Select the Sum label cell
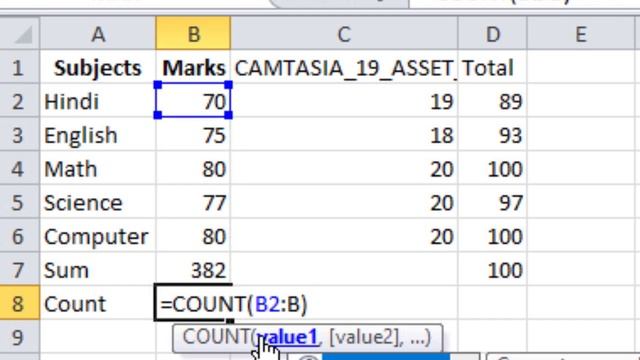 [98, 269]
